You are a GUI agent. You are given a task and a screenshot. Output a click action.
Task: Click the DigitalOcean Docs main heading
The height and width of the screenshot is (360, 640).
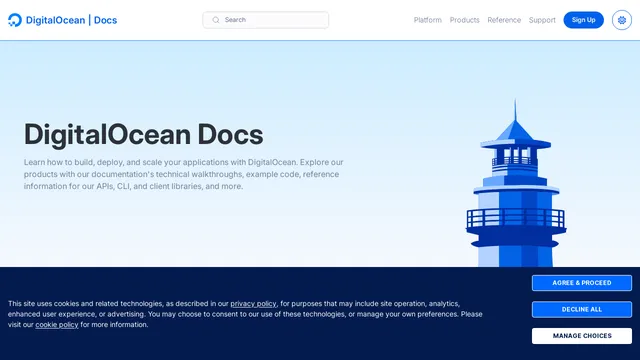[x=144, y=134]
